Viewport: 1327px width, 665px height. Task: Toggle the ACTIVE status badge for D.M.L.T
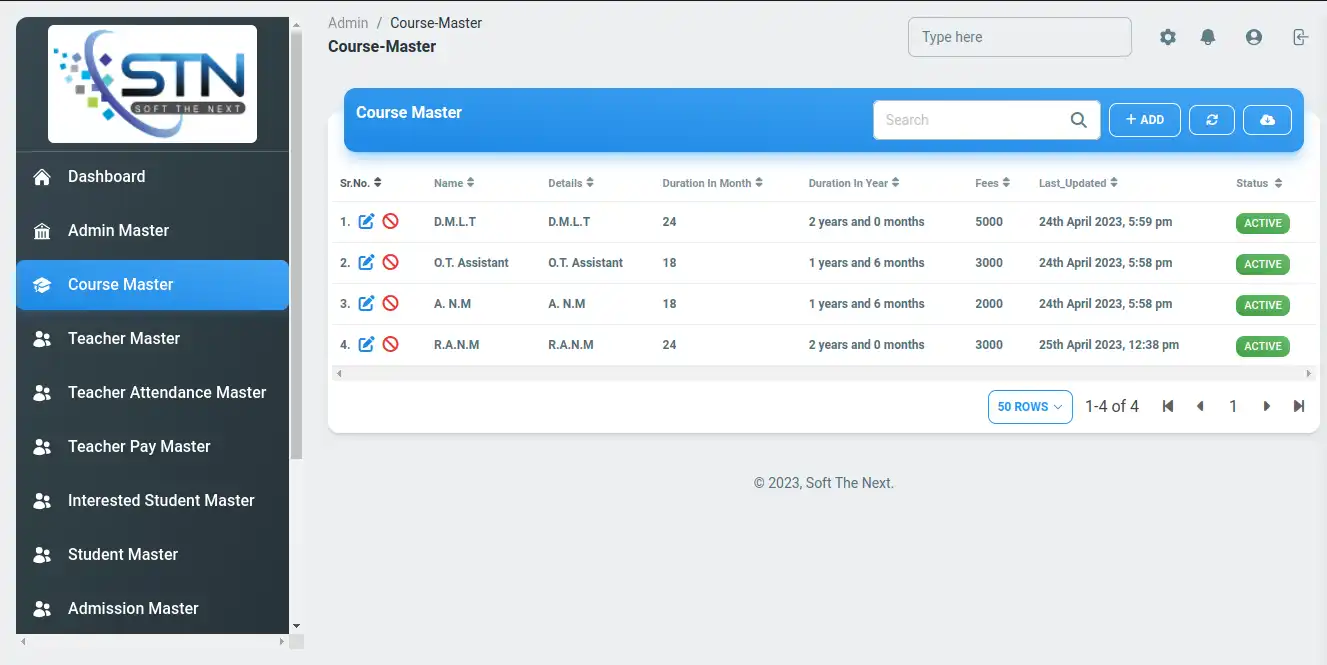(x=1262, y=223)
